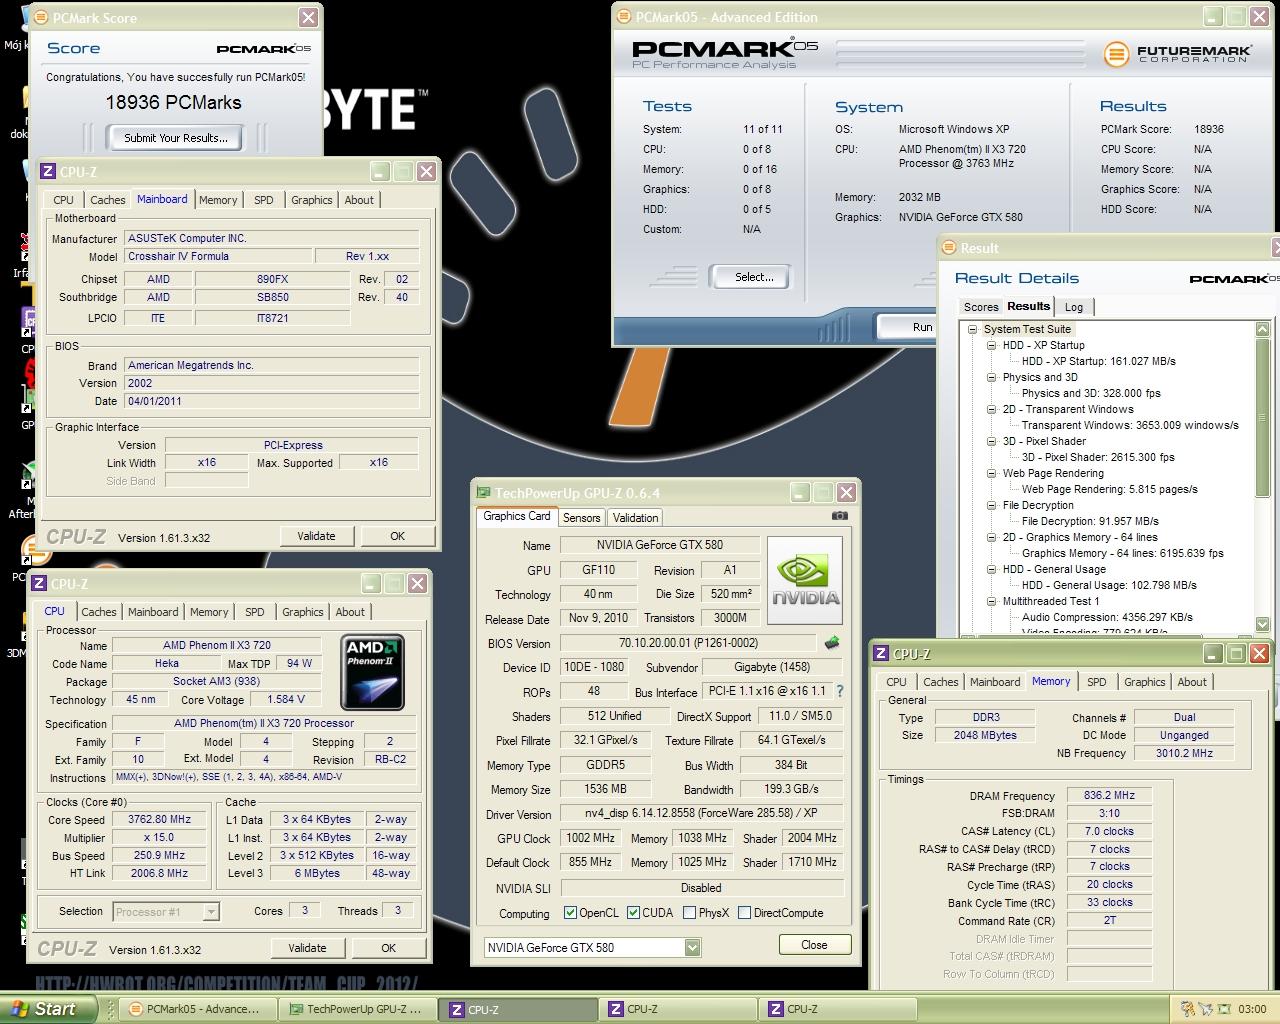The image size is (1280, 1024).
Task: Click the Result Details scroll down arrow
Action: tap(1263, 625)
